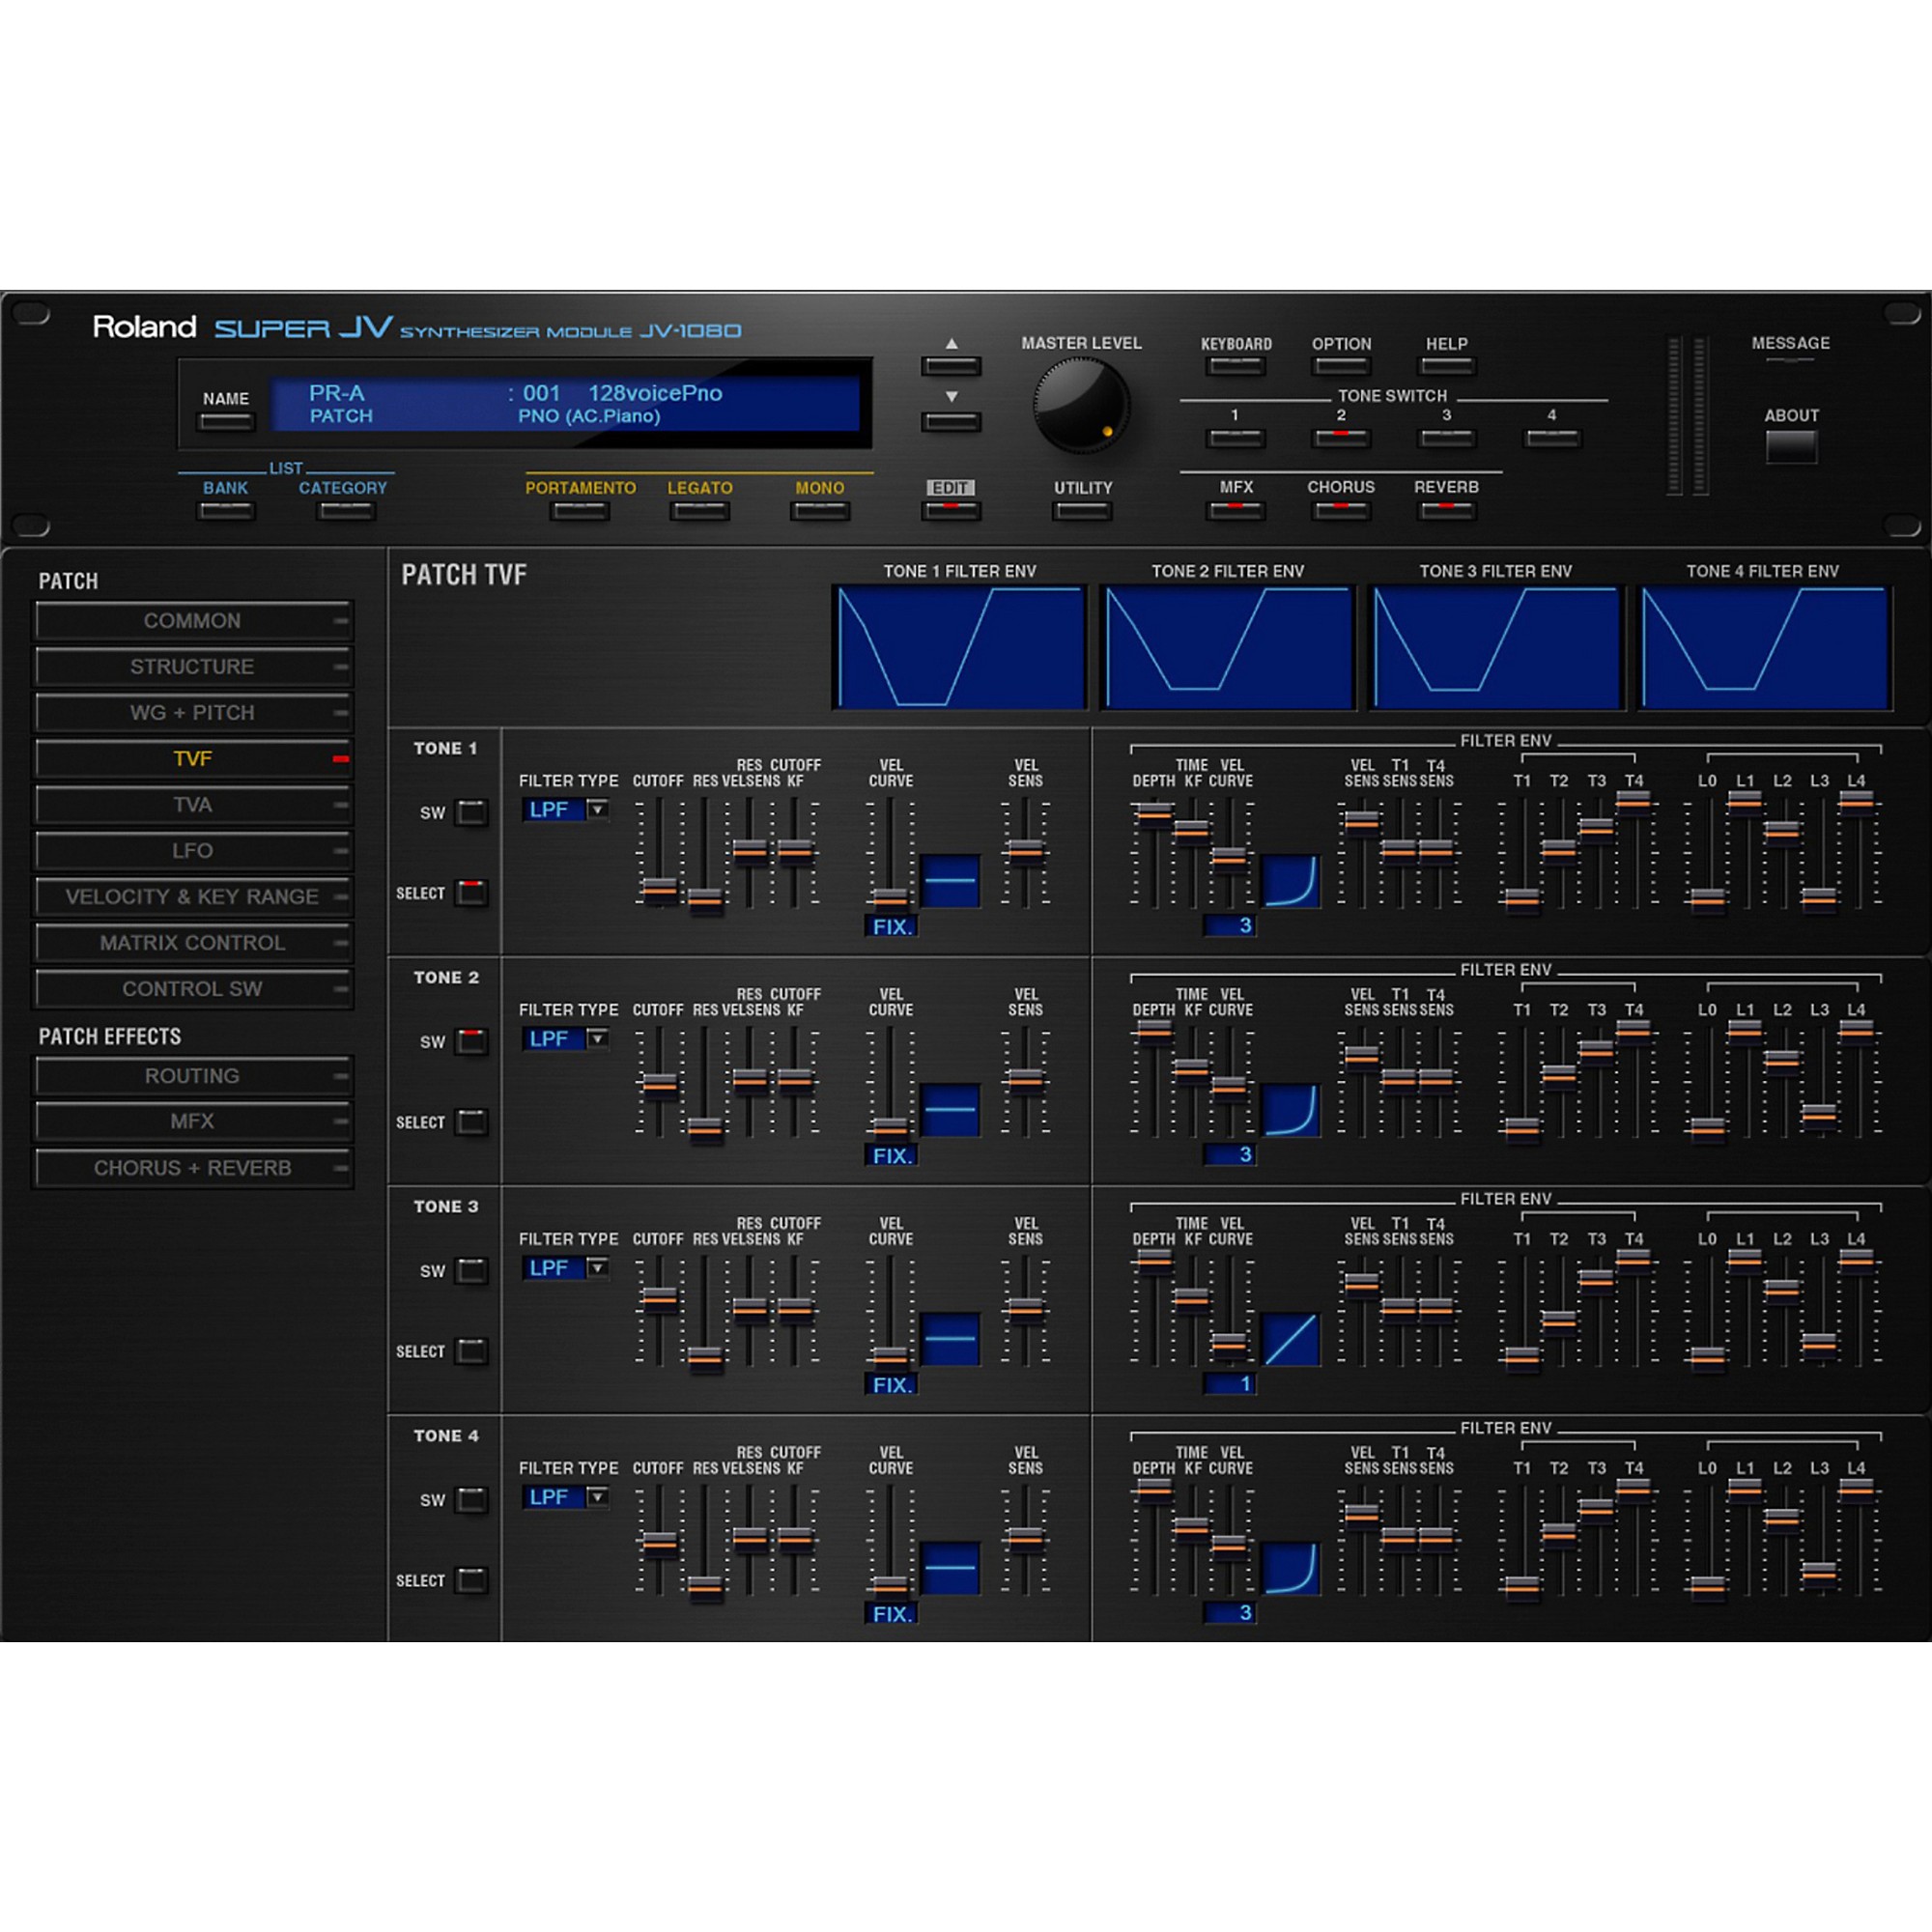Switch to the STRUCTURE page
Viewport: 1932px width, 1932px height.
pos(193,667)
